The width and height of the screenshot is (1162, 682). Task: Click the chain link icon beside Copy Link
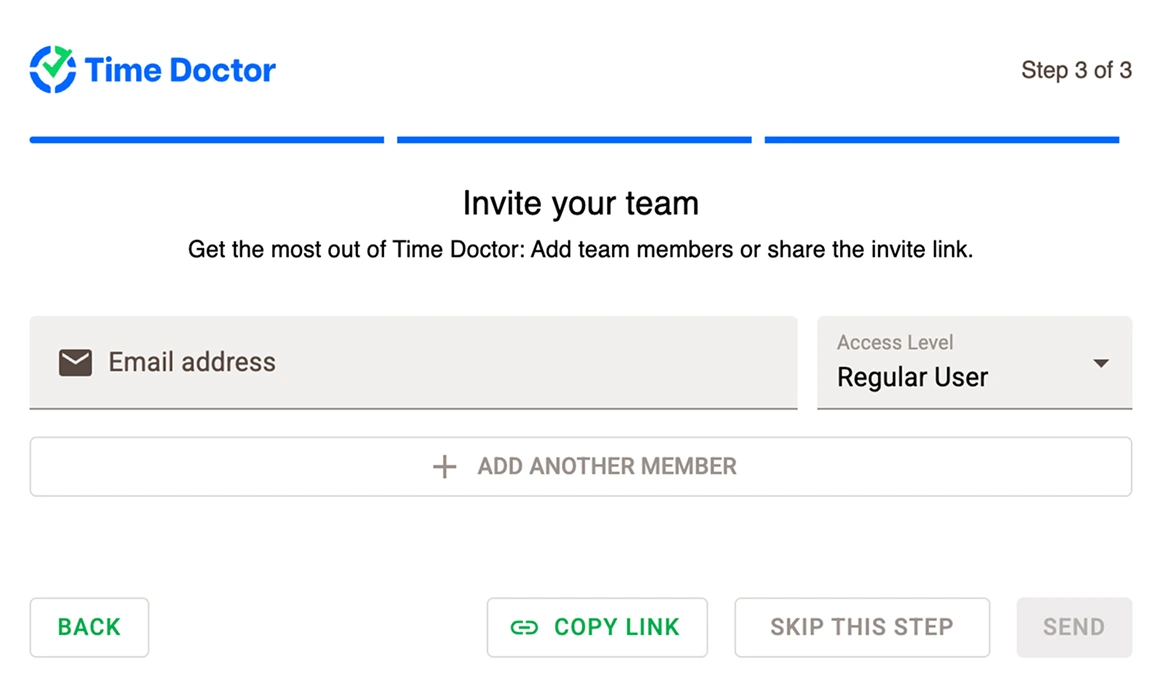pyautogui.click(x=523, y=627)
